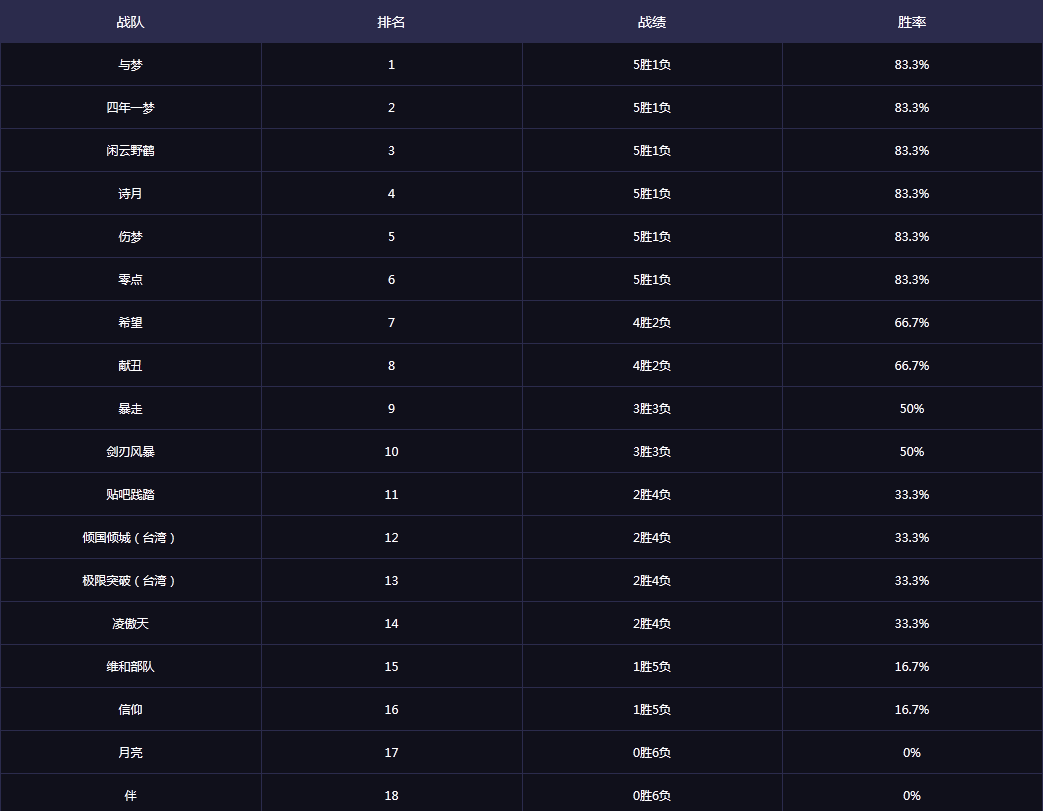Click team name 剑刃风暴

[x=130, y=452]
